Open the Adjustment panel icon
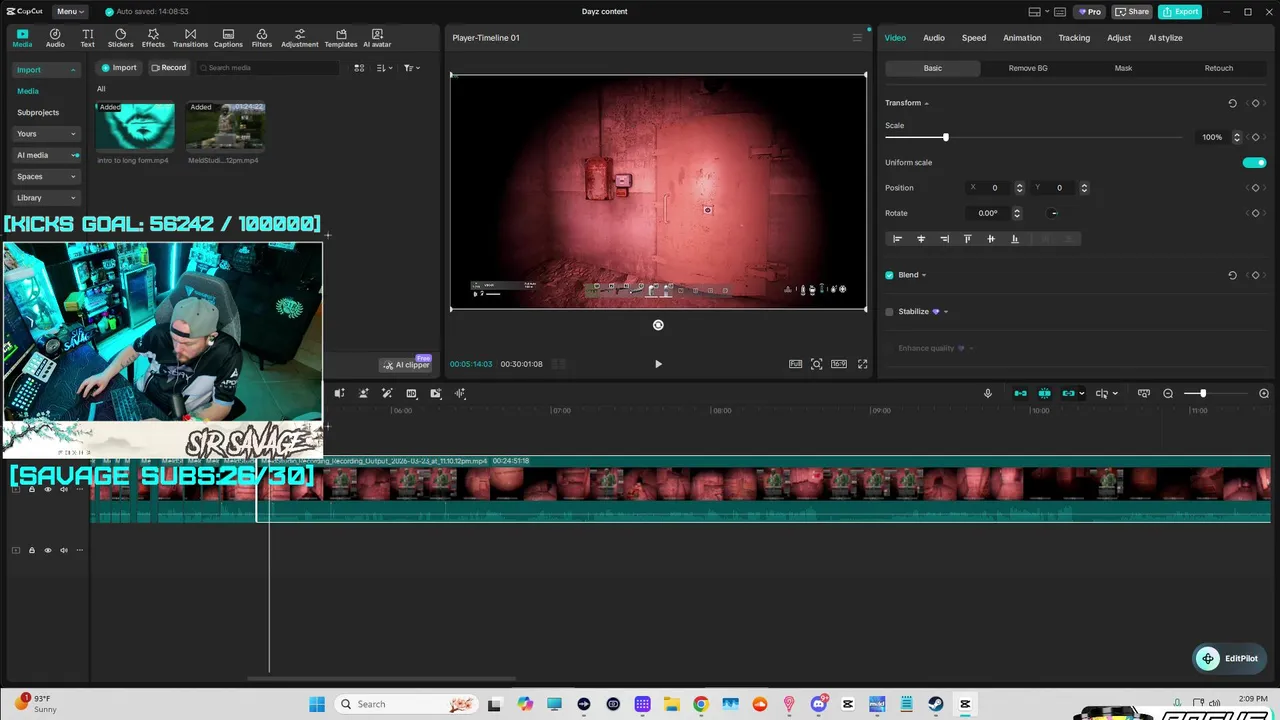Viewport: 1280px width, 720px height. [x=299, y=38]
